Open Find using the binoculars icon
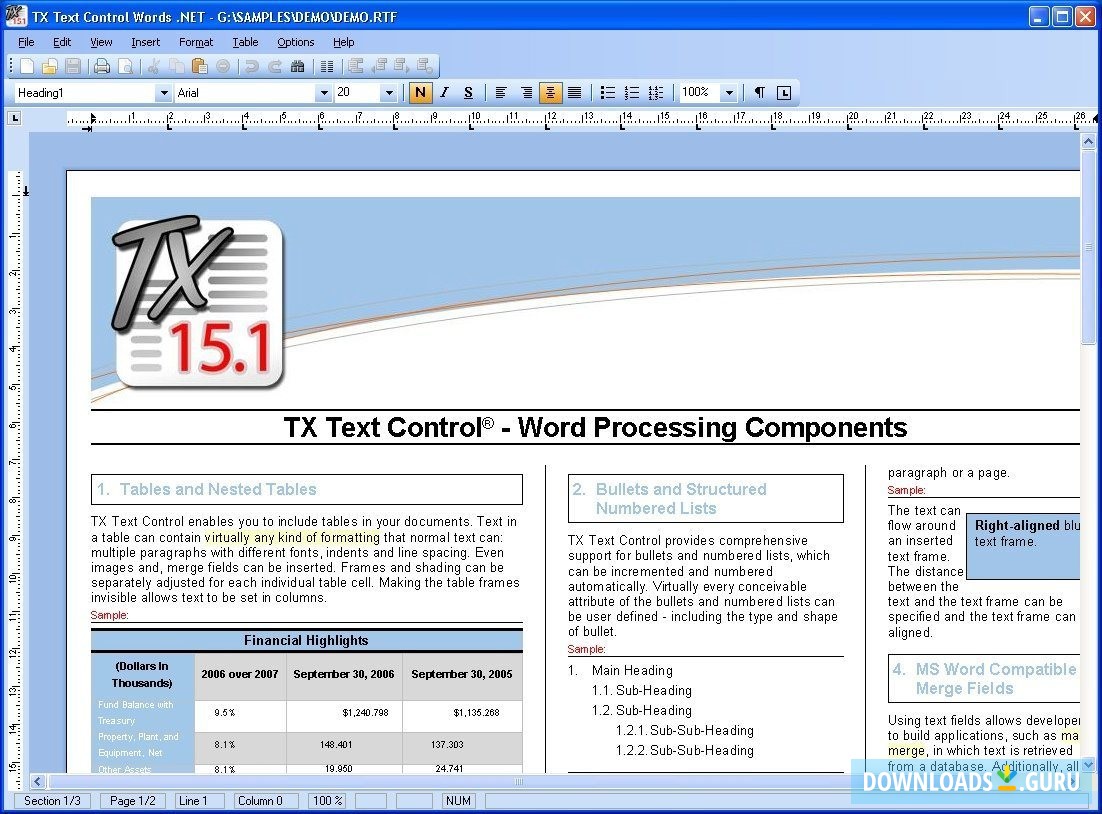Screen dimensions: 1102x814 296,66
